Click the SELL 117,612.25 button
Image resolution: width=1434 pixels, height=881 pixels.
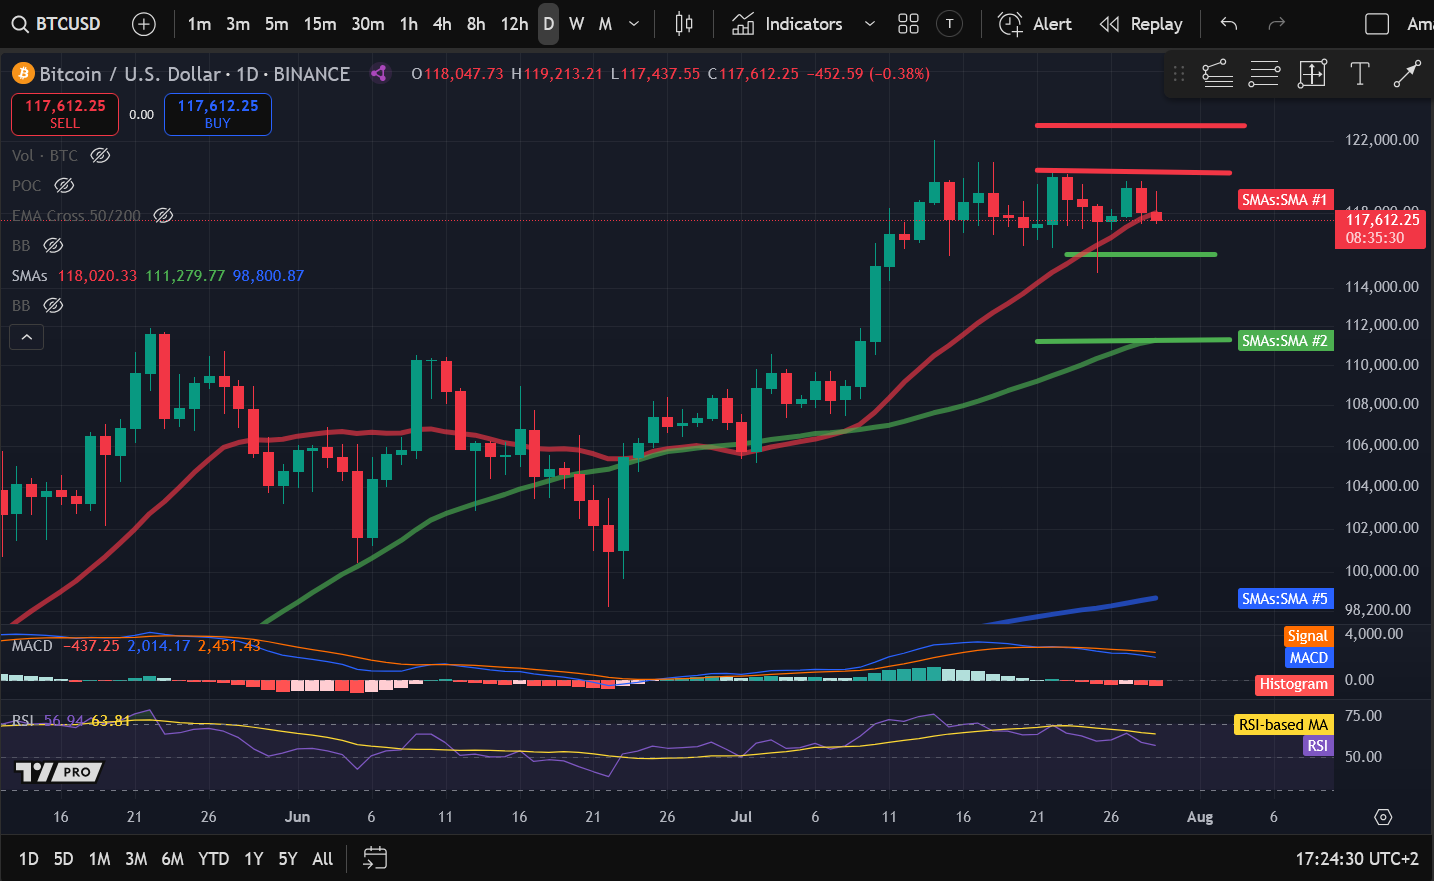(65, 114)
